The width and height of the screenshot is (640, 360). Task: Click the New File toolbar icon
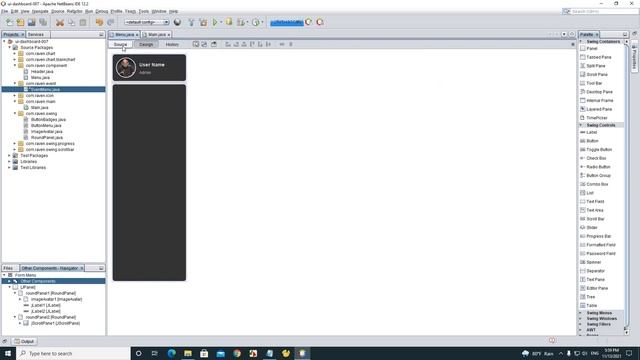(x=9, y=22)
